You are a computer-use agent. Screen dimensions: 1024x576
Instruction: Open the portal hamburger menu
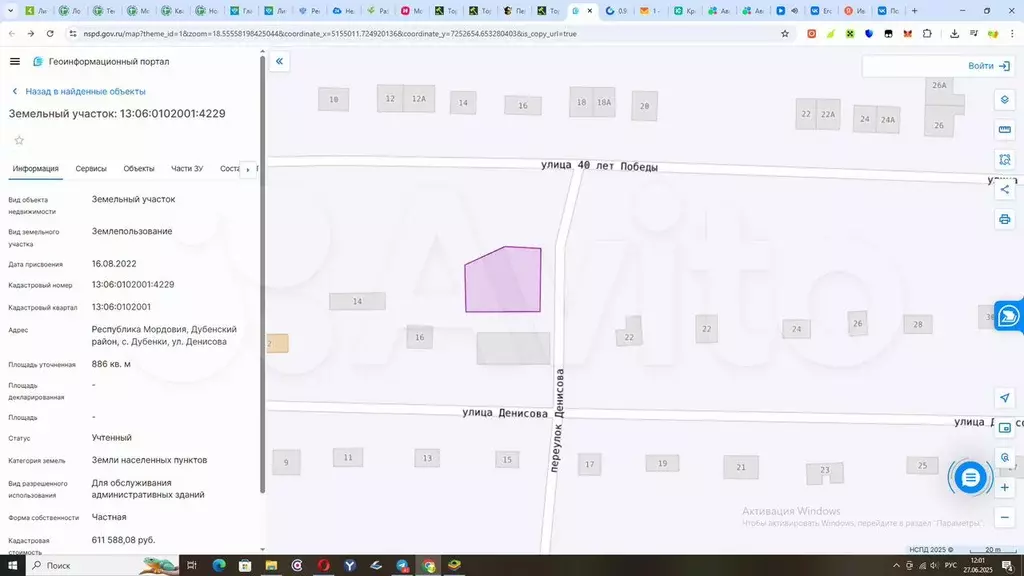14,61
